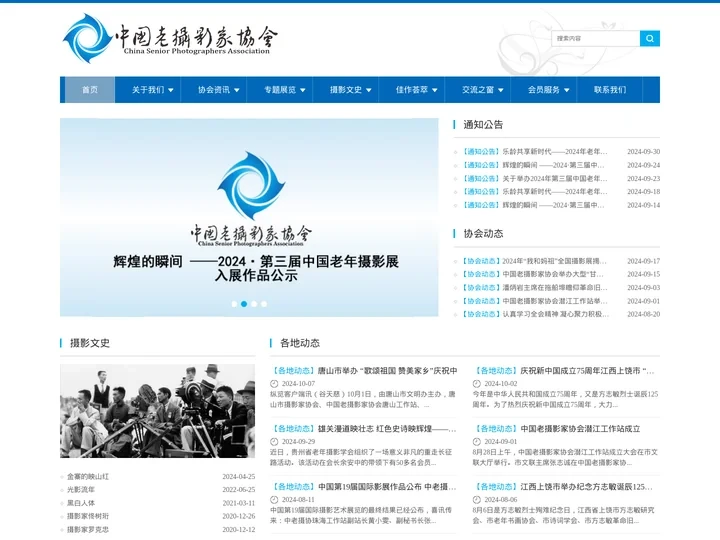This screenshot has width=720, height=540.
Task: Click the clock icon beside 2024-08-06
Action: 477,500
